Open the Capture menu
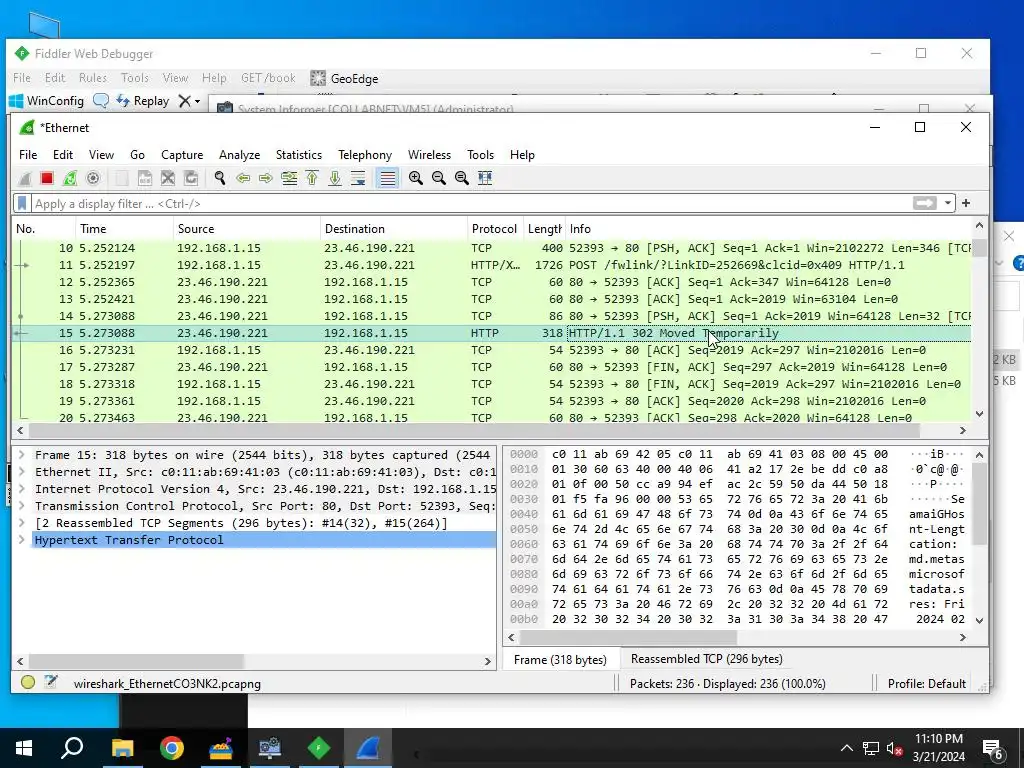Viewport: 1024px width, 768px height. click(182, 155)
